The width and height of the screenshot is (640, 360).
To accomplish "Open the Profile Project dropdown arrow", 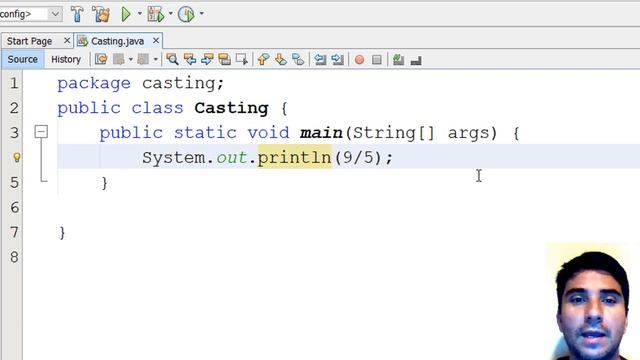I will click(201, 14).
